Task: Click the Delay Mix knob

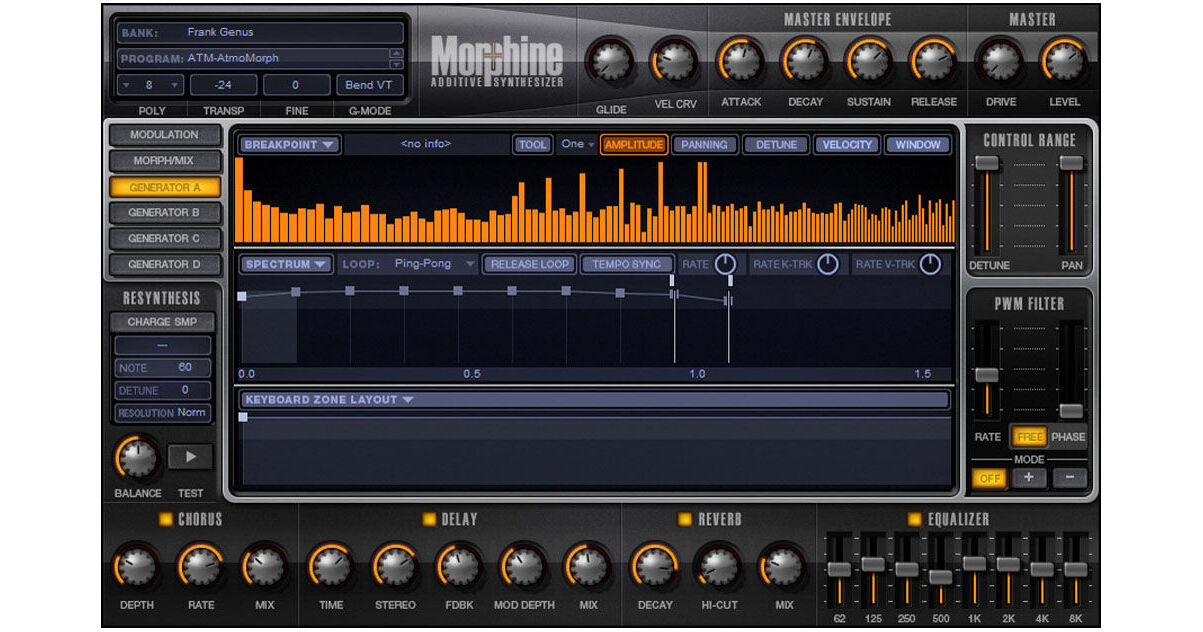Action: pyautogui.click(x=588, y=566)
